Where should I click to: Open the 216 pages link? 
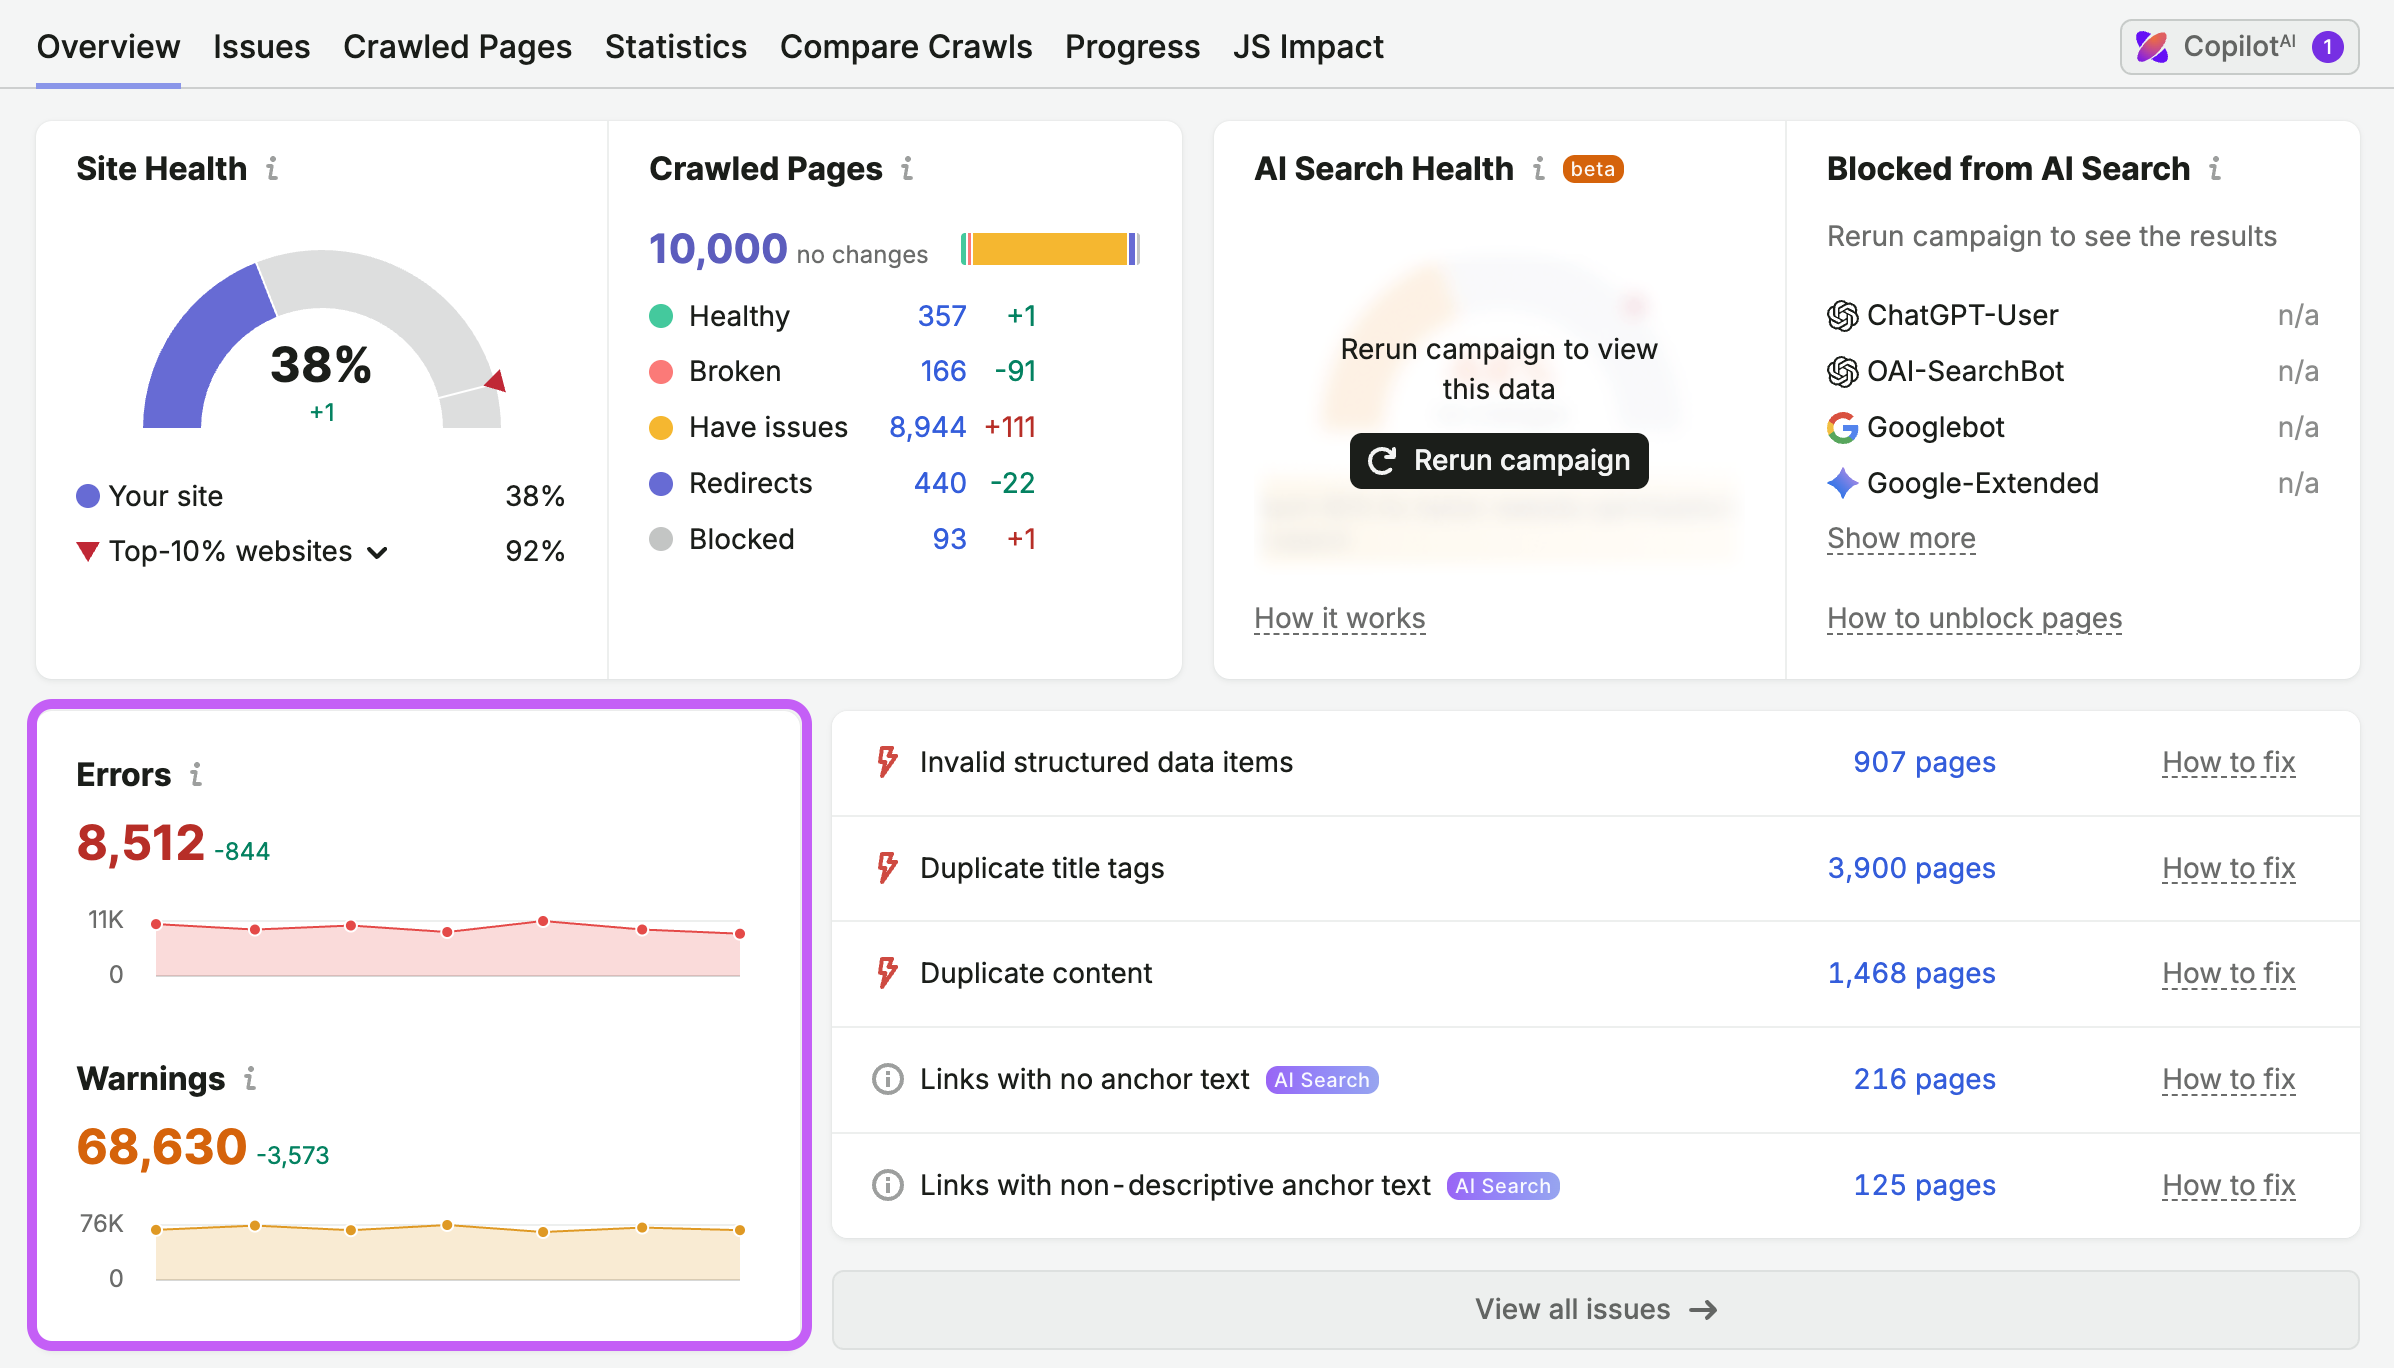(x=1924, y=1079)
